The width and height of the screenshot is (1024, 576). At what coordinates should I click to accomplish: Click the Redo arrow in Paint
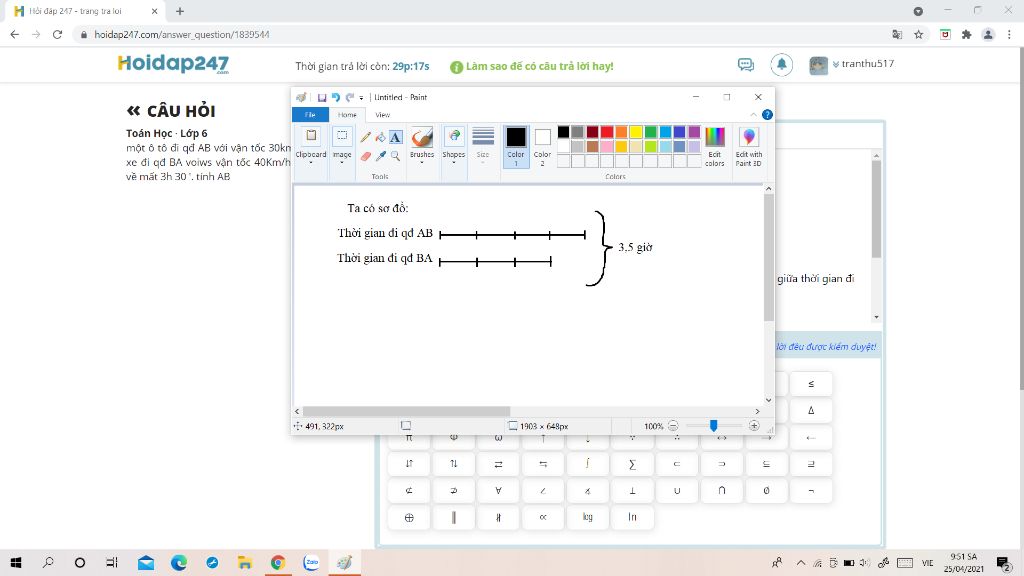coord(349,97)
